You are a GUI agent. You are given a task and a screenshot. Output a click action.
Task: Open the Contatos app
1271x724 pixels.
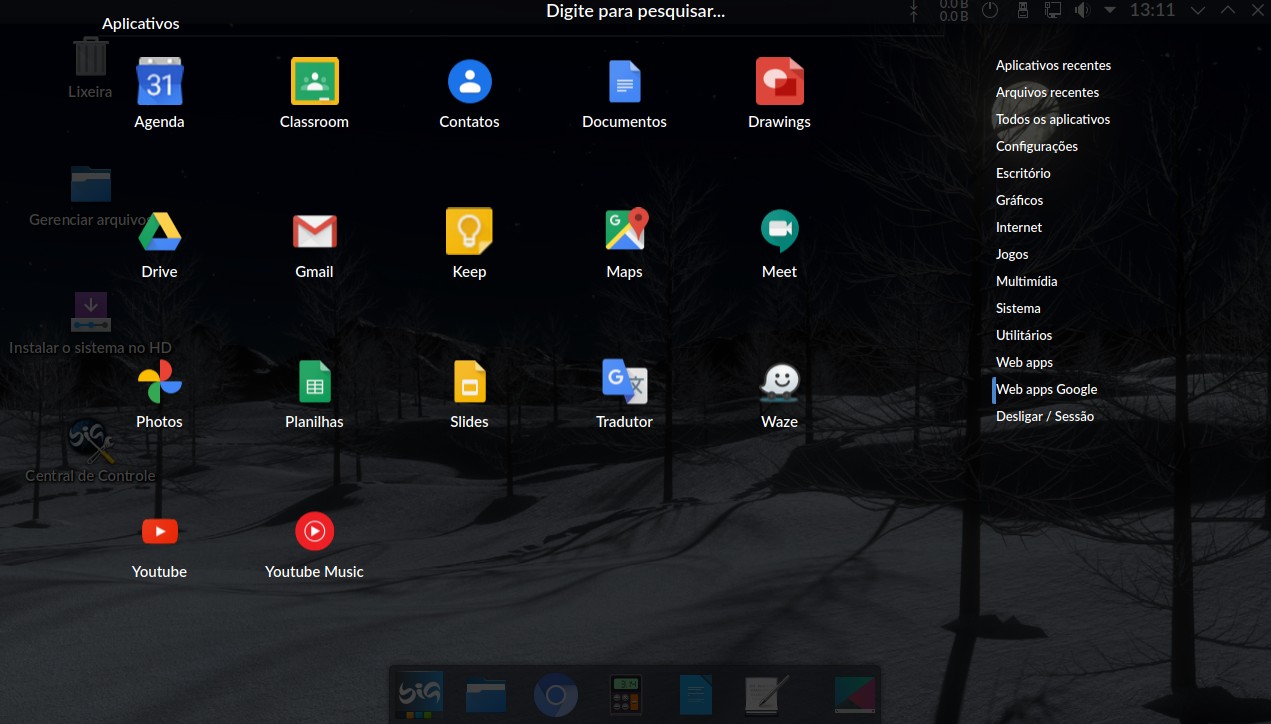pos(469,93)
